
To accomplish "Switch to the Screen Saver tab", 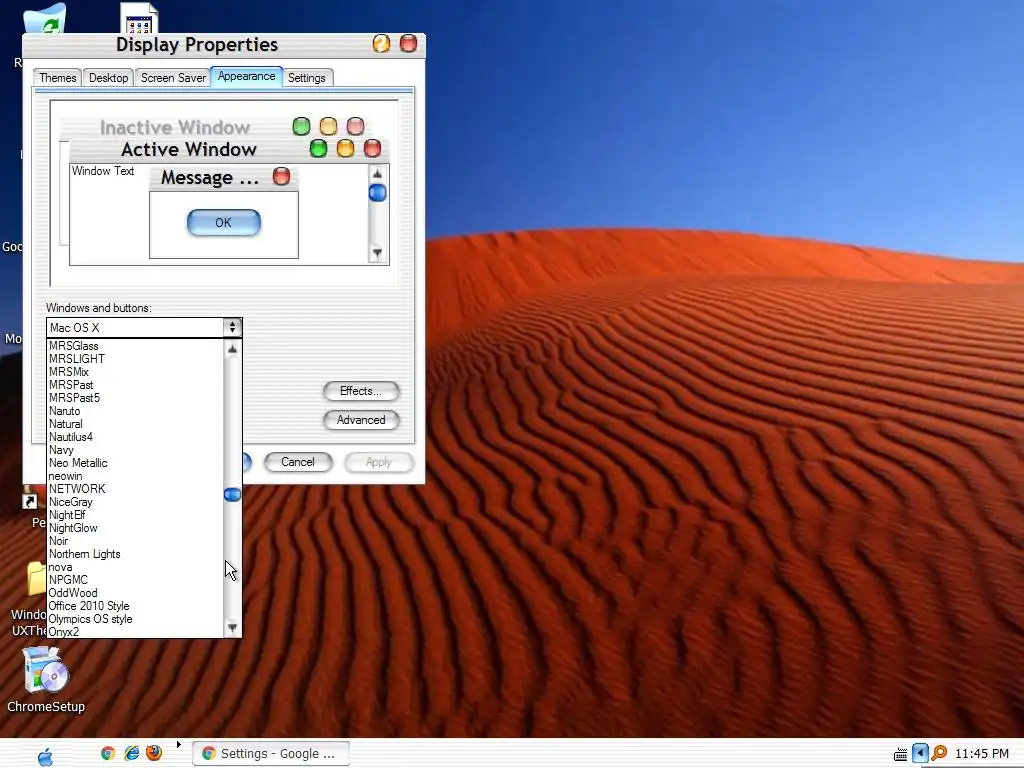I will (173, 78).
